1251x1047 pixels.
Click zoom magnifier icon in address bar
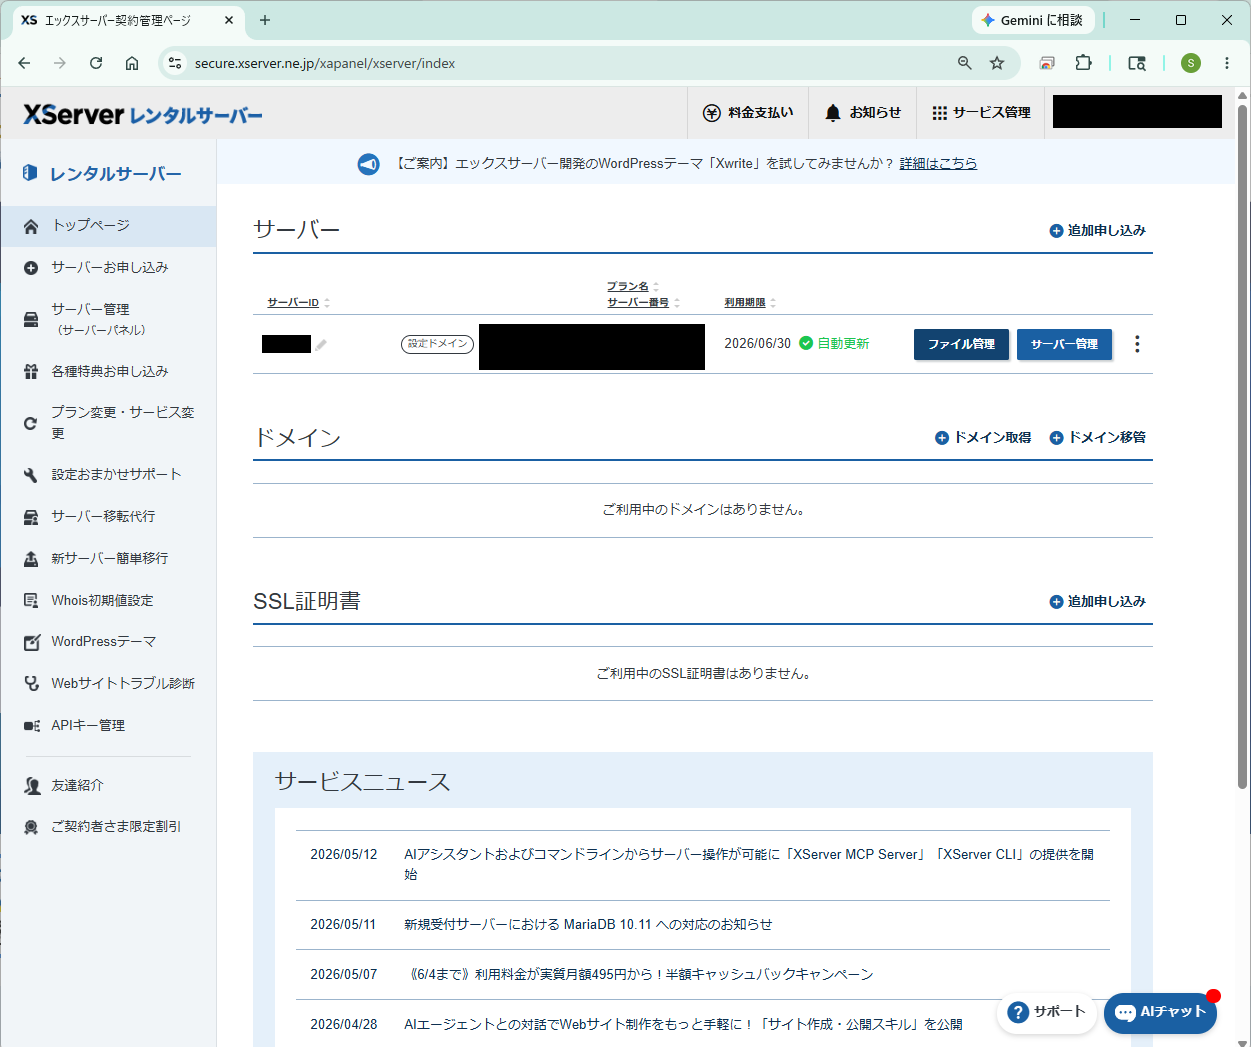pyautogui.click(x=965, y=63)
